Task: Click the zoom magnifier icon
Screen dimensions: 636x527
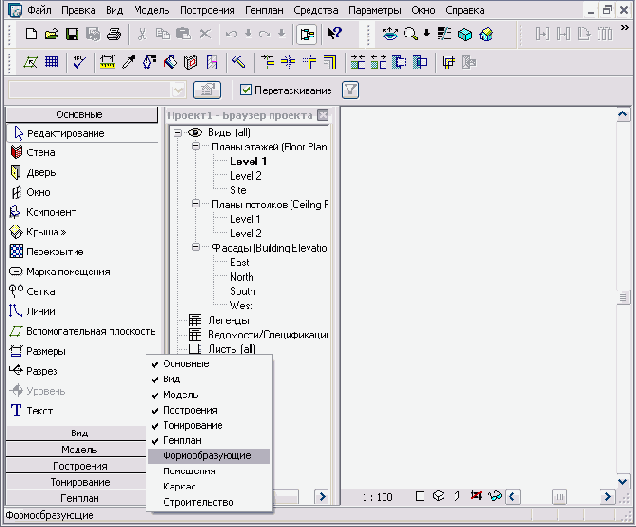Action: point(411,34)
